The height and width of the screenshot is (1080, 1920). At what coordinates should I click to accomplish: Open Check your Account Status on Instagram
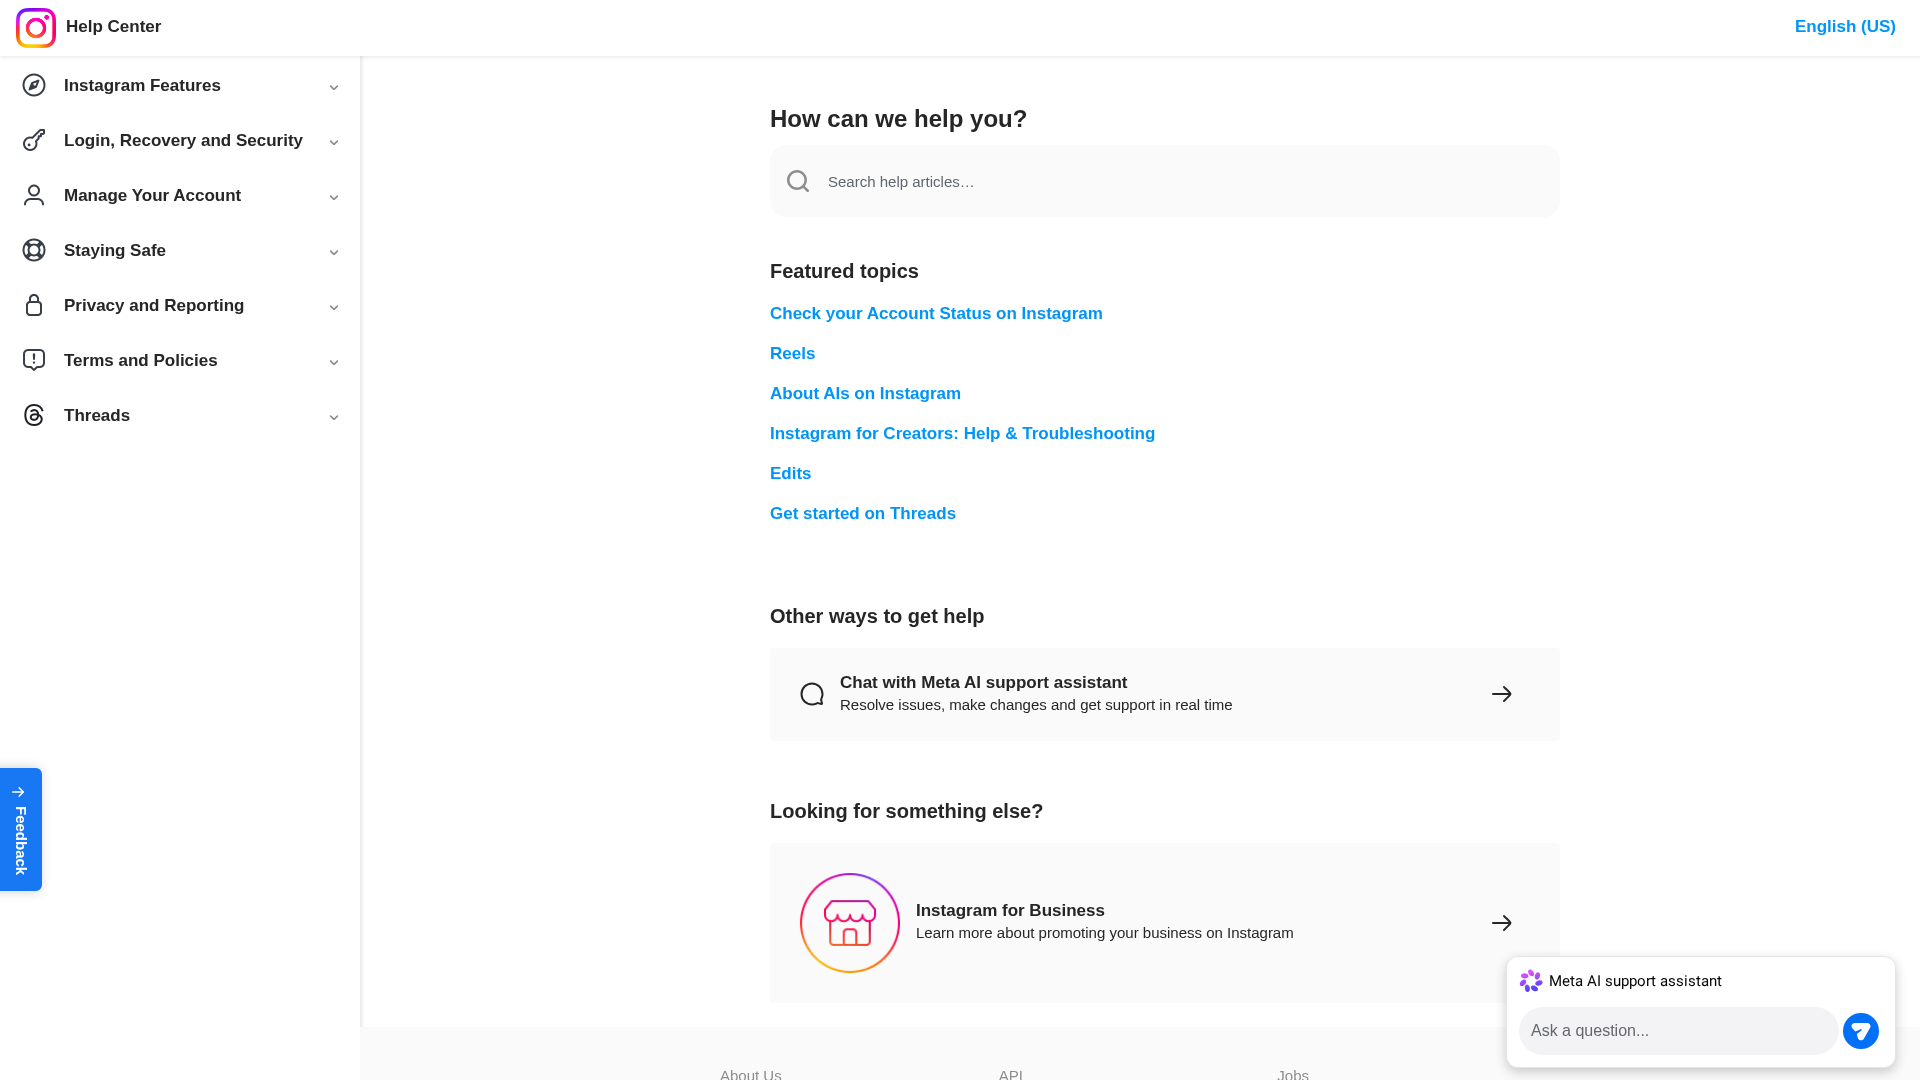click(x=936, y=314)
